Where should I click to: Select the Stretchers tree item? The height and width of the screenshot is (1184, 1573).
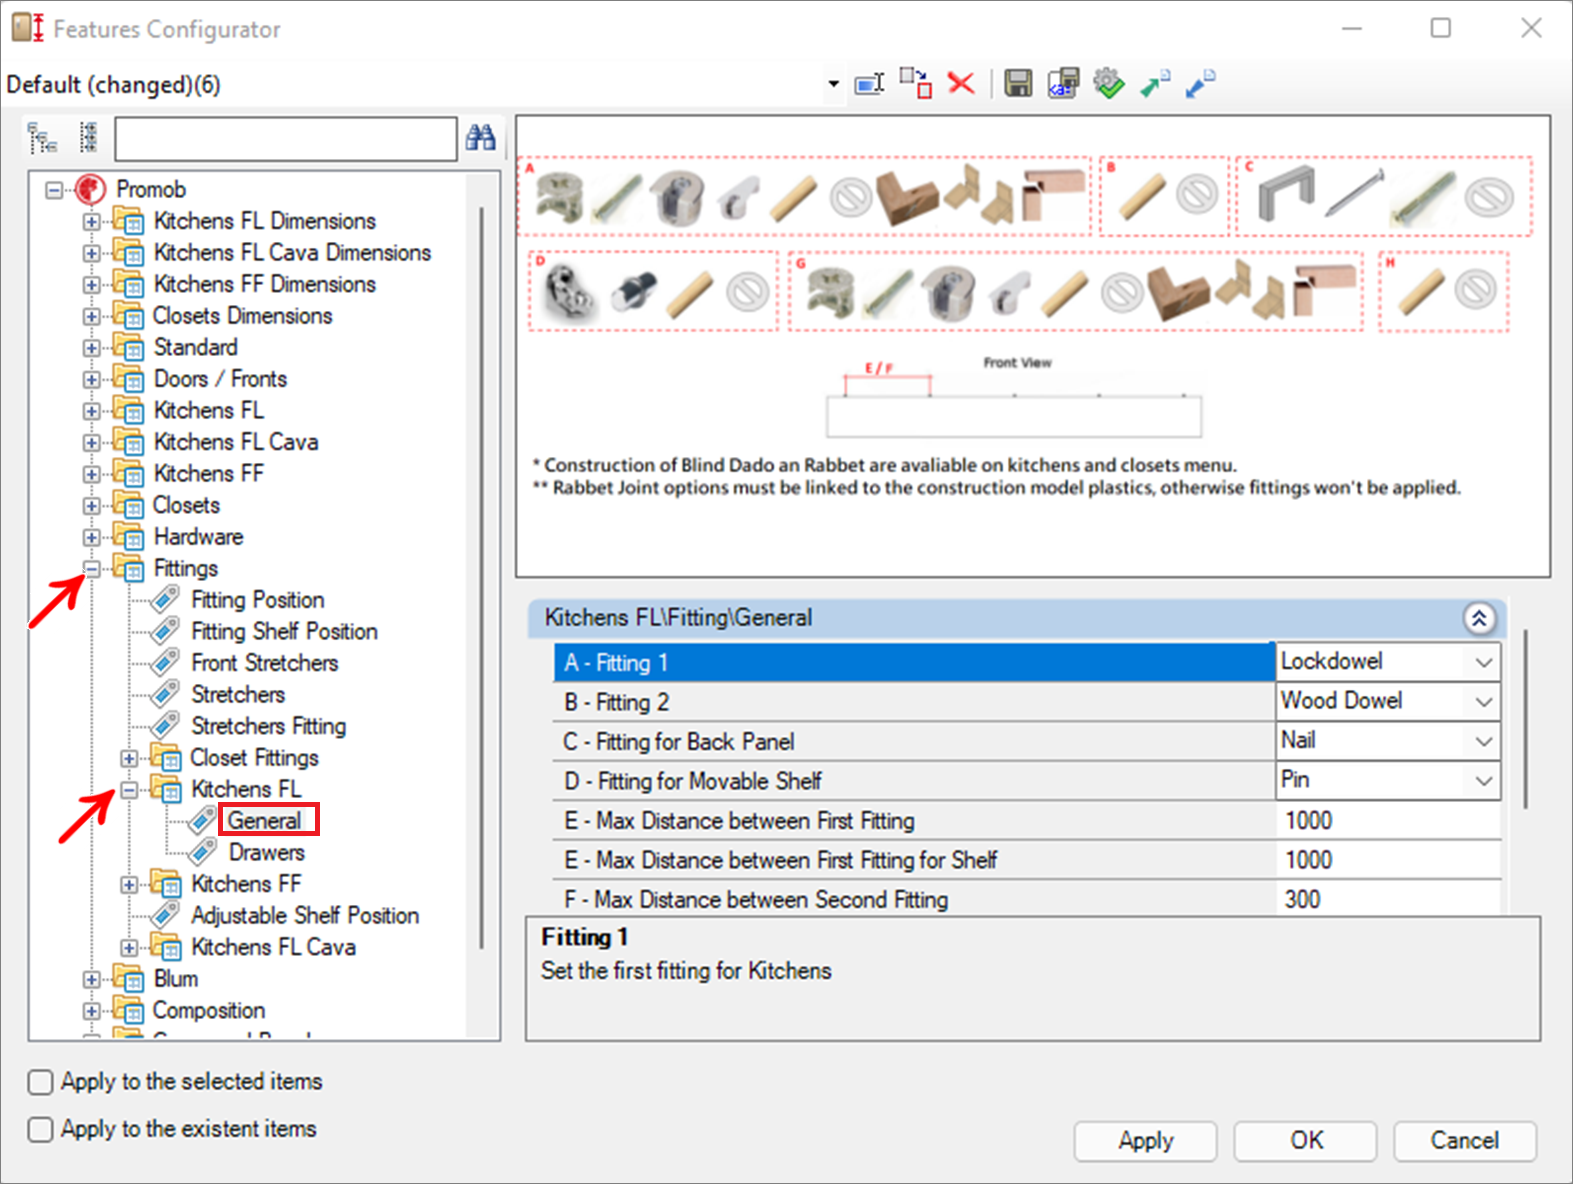238,695
